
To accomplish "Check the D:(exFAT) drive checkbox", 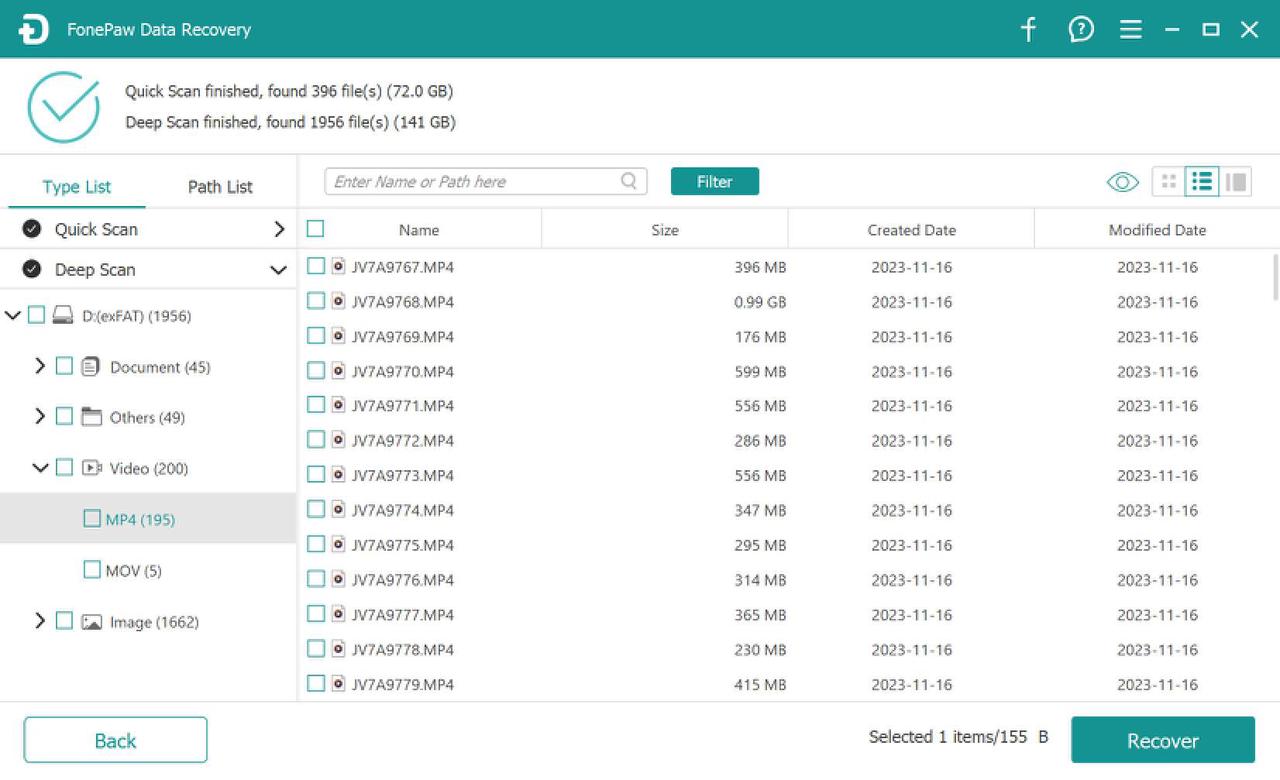I will pos(36,315).
